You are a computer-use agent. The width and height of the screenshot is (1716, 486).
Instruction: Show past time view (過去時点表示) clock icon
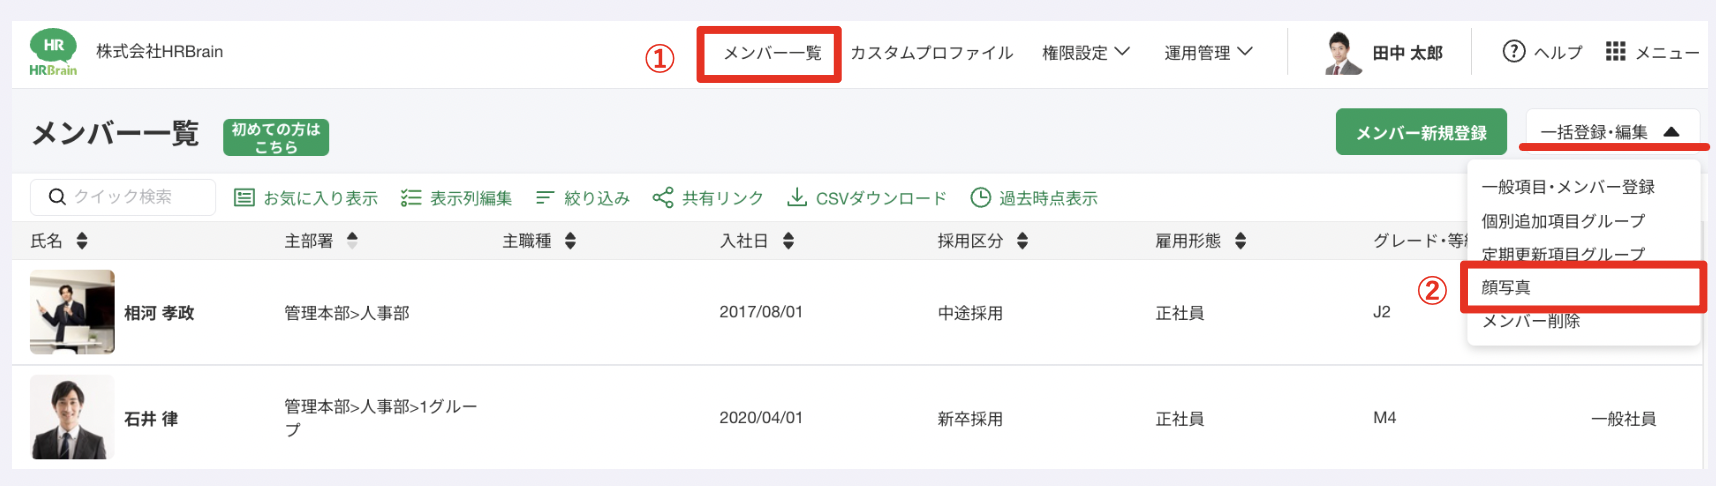click(981, 198)
